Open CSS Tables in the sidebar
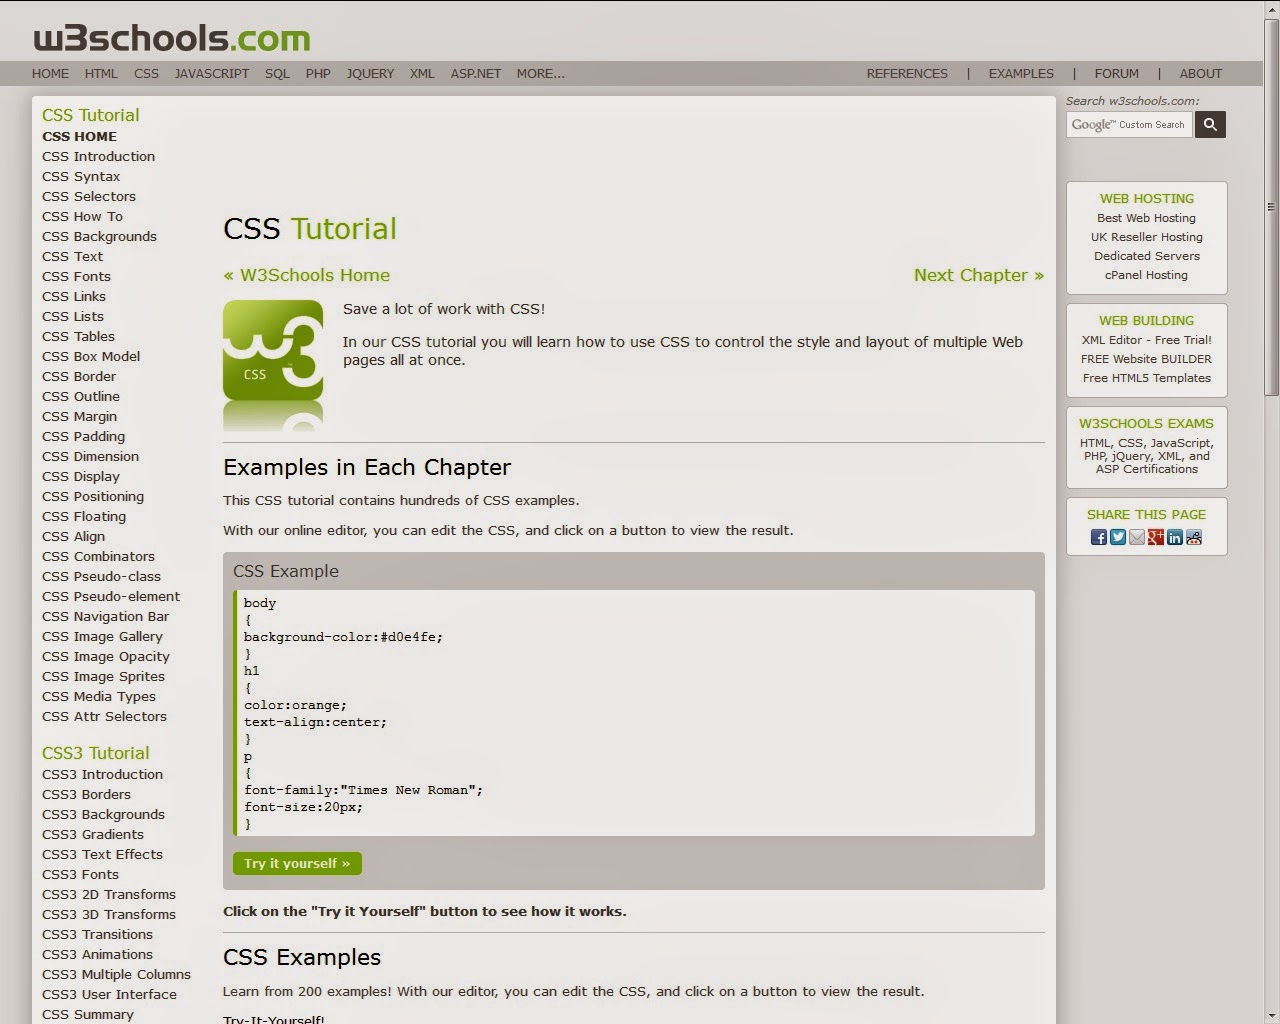The height and width of the screenshot is (1024, 1280). tap(78, 336)
